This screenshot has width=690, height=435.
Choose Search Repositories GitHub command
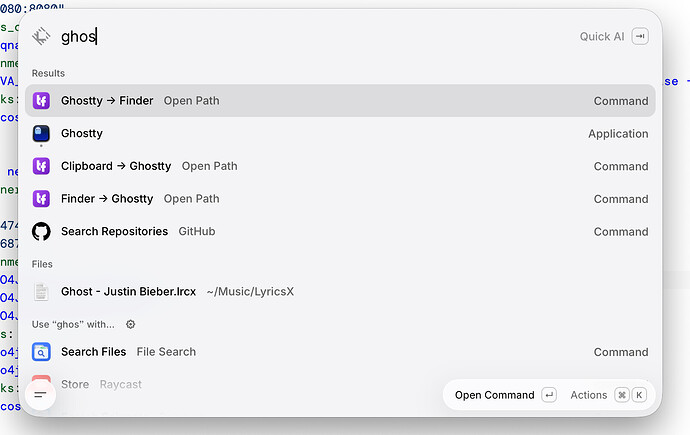[x=340, y=231]
